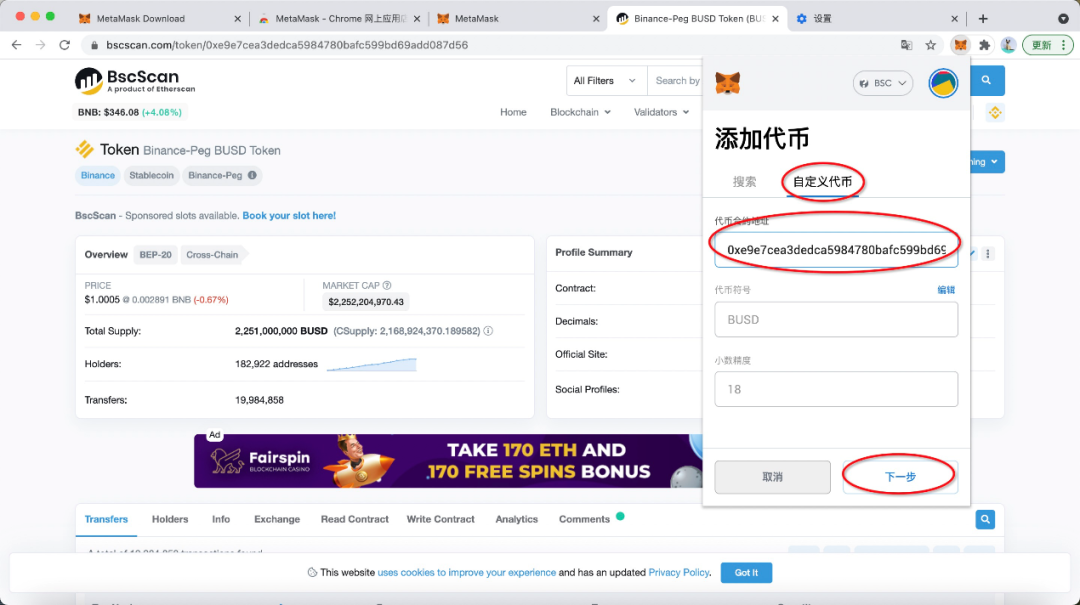Select the Transfers tab
Screen dimensions: 1080x605
[x=106, y=519]
